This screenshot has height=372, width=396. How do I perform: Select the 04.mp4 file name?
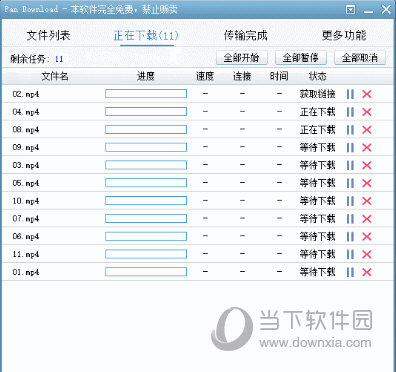tap(26, 112)
